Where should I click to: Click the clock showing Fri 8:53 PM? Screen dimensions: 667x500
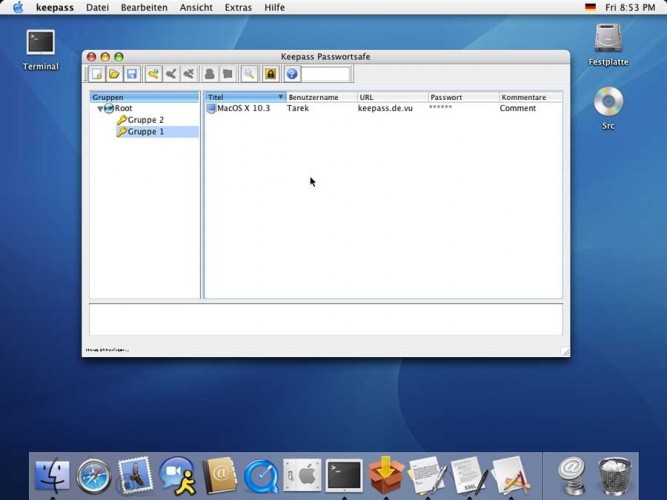pos(630,7)
